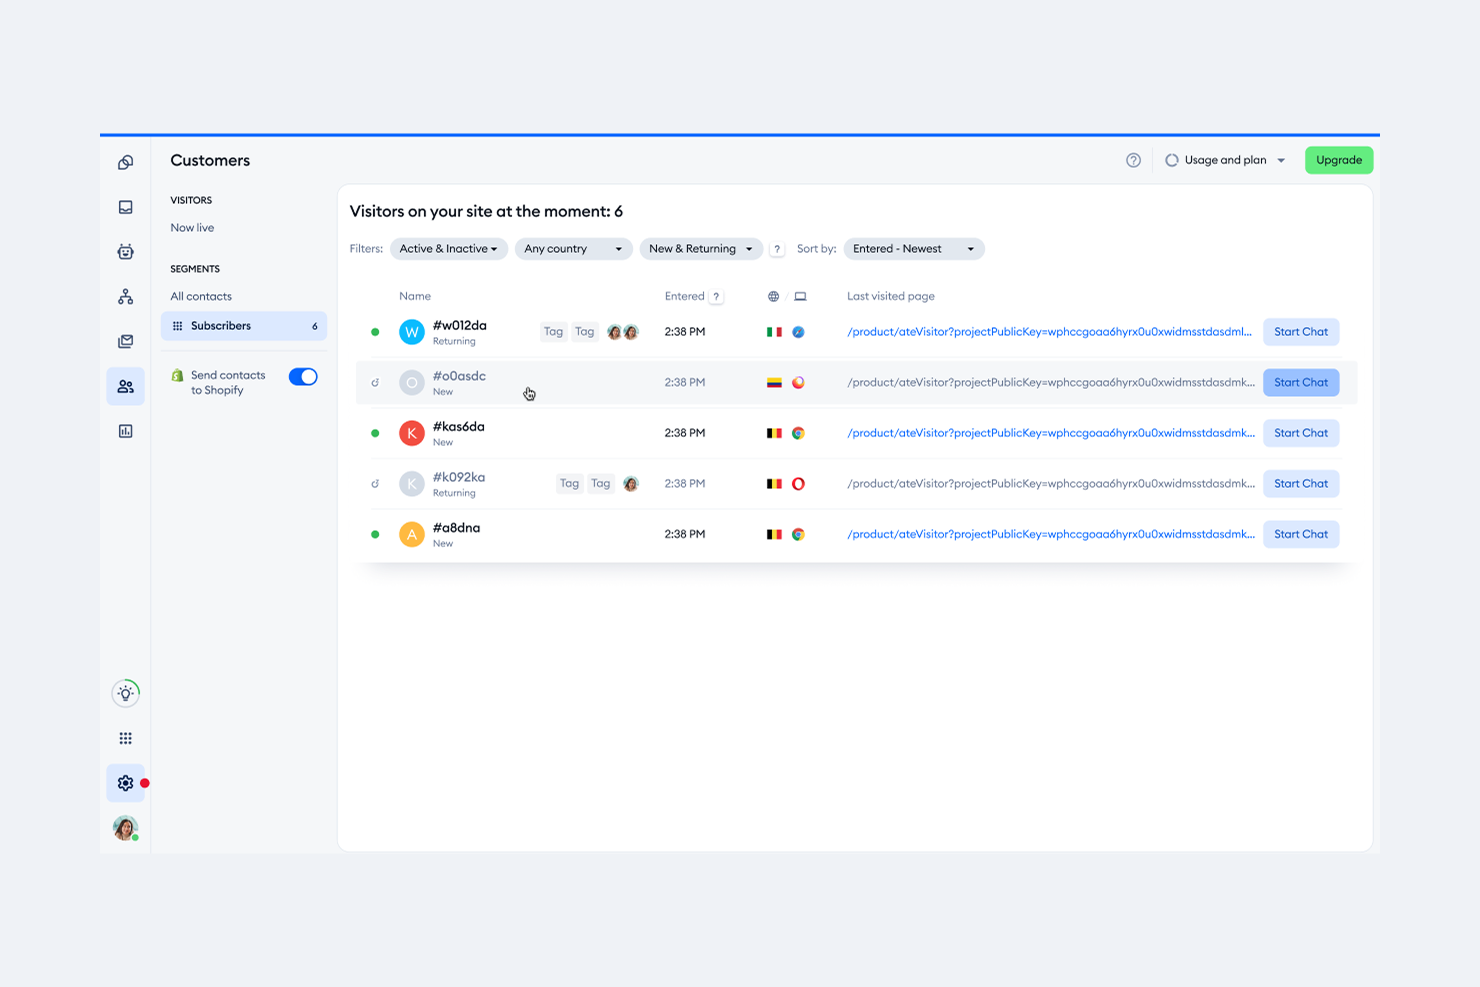Switch to the Now live section

(x=191, y=227)
